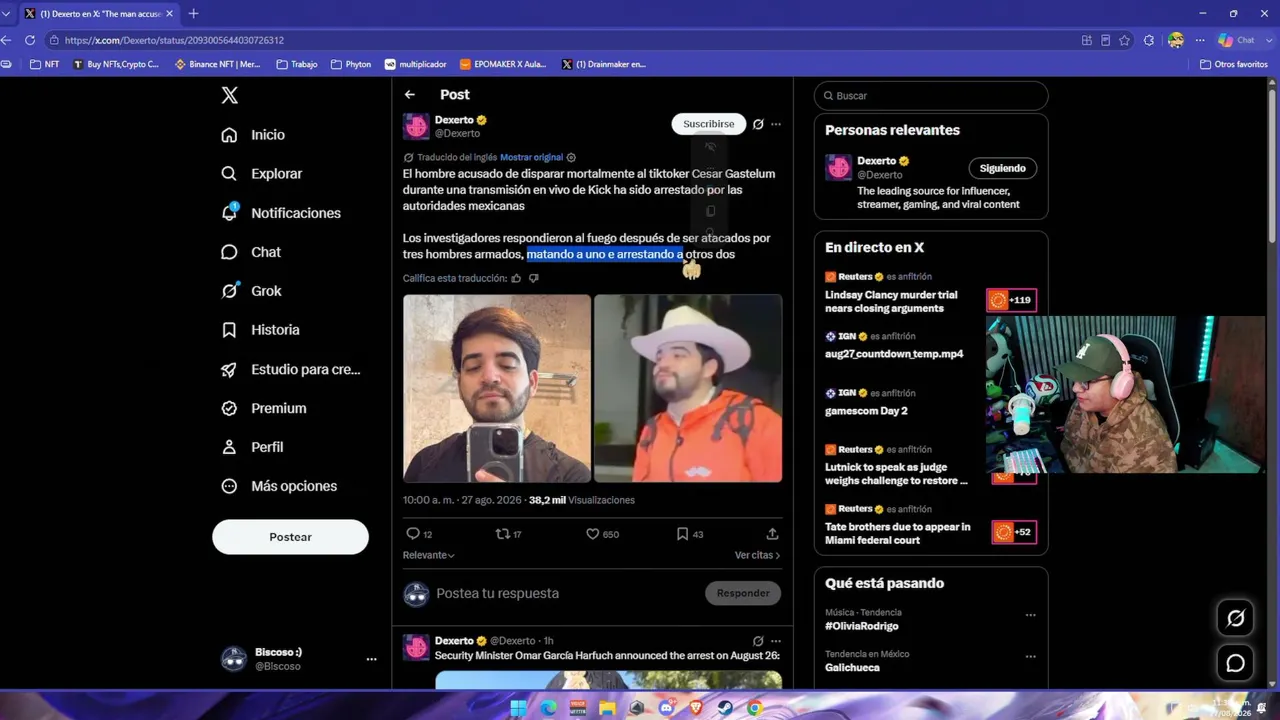The height and width of the screenshot is (720, 1280).
Task: Open options dots for Galichueca trend
Action: (1030, 657)
